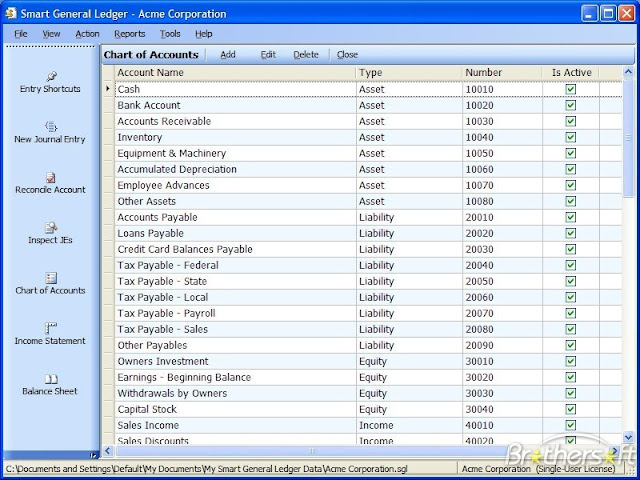Select the Withdrawals by Owners row

pos(369,393)
